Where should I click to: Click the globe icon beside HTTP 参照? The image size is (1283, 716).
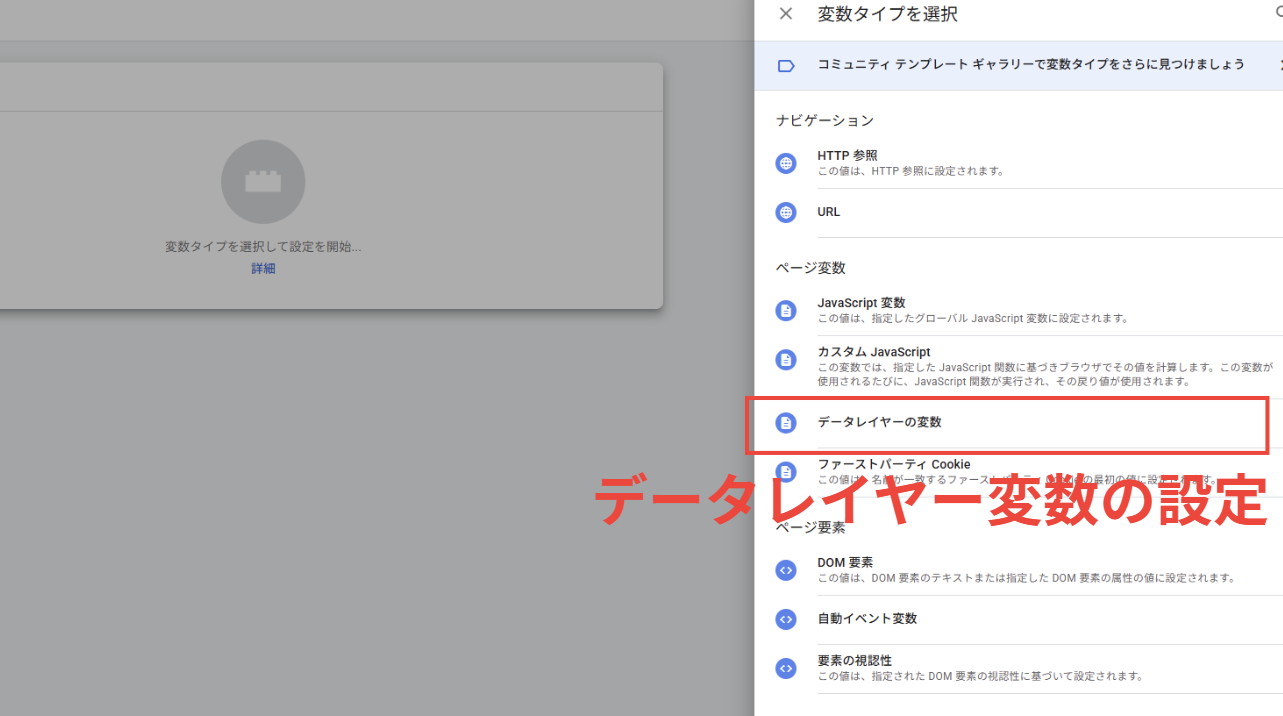786,163
